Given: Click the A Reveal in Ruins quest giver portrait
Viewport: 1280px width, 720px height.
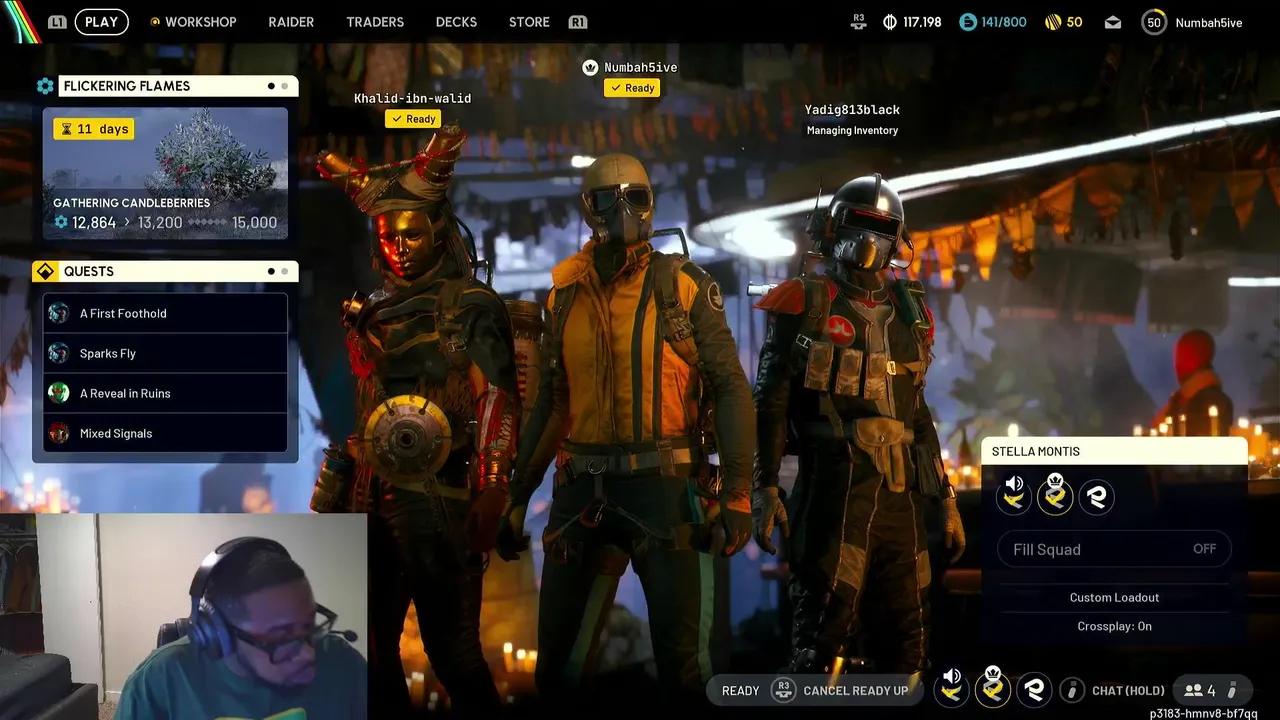Looking at the screenshot, I should click(59, 393).
